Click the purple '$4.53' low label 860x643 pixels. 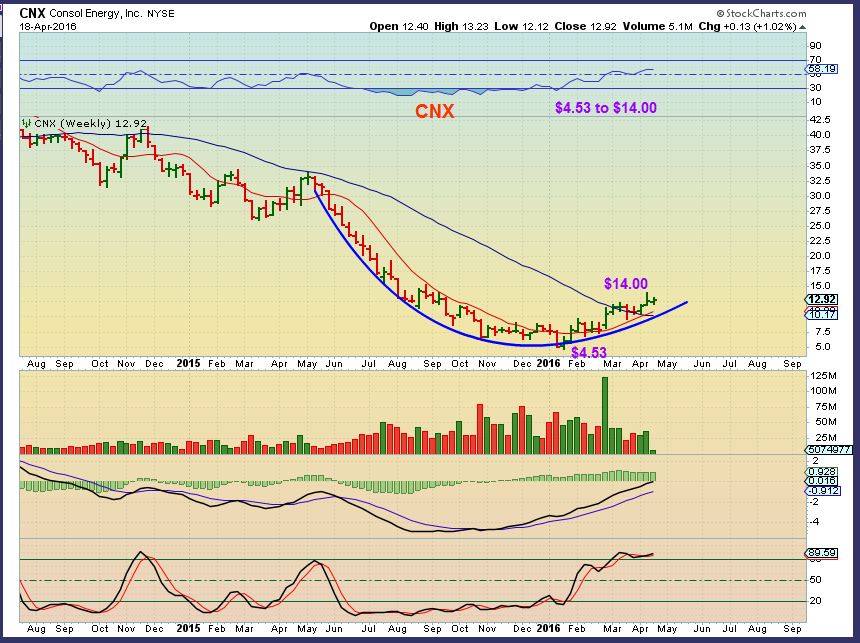[x=589, y=352]
